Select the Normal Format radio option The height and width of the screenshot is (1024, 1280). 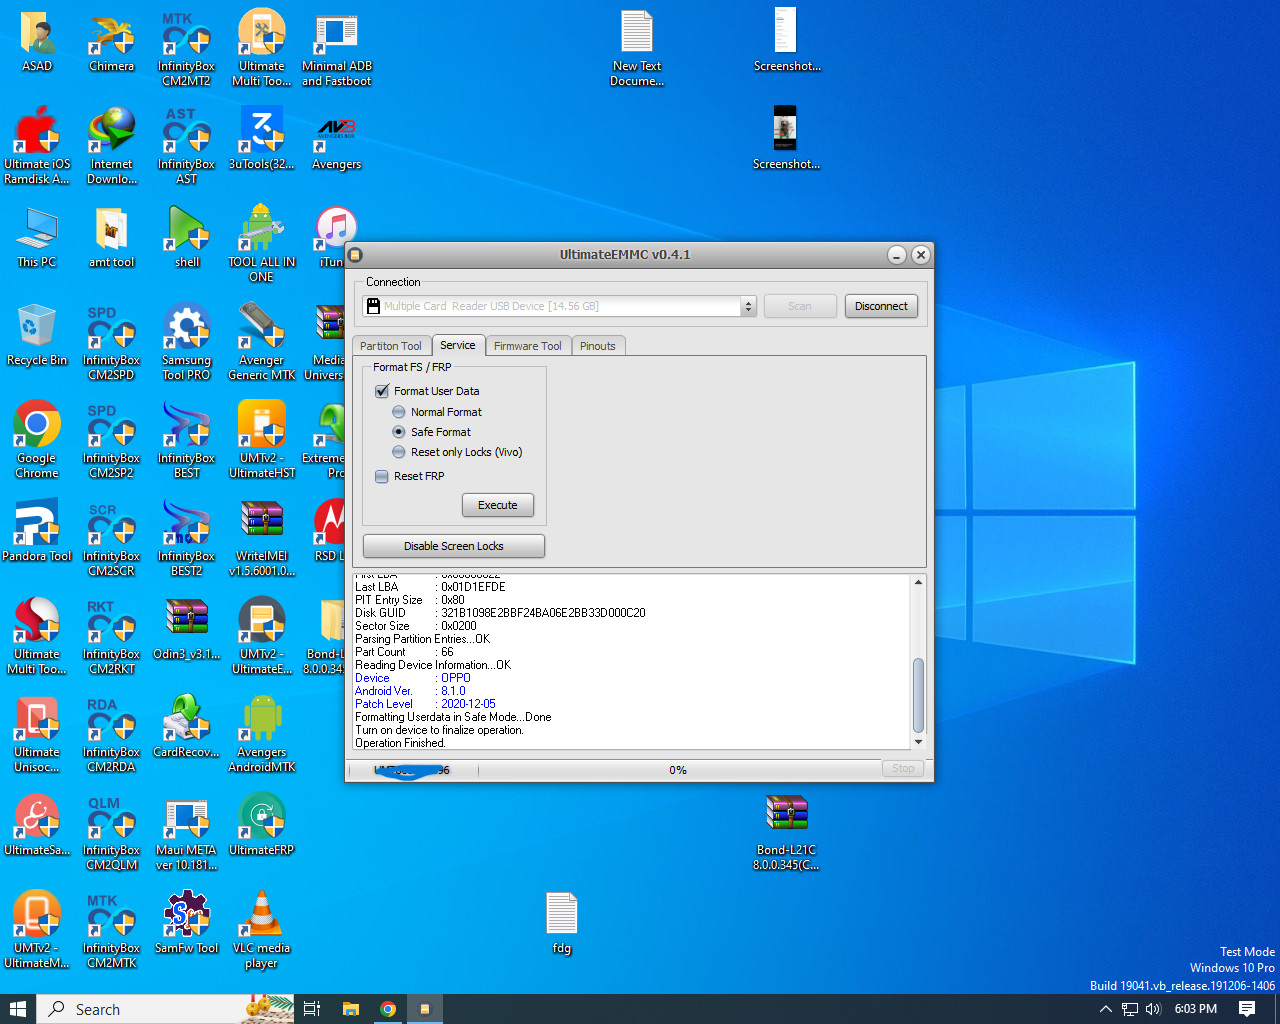coord(399,412)
